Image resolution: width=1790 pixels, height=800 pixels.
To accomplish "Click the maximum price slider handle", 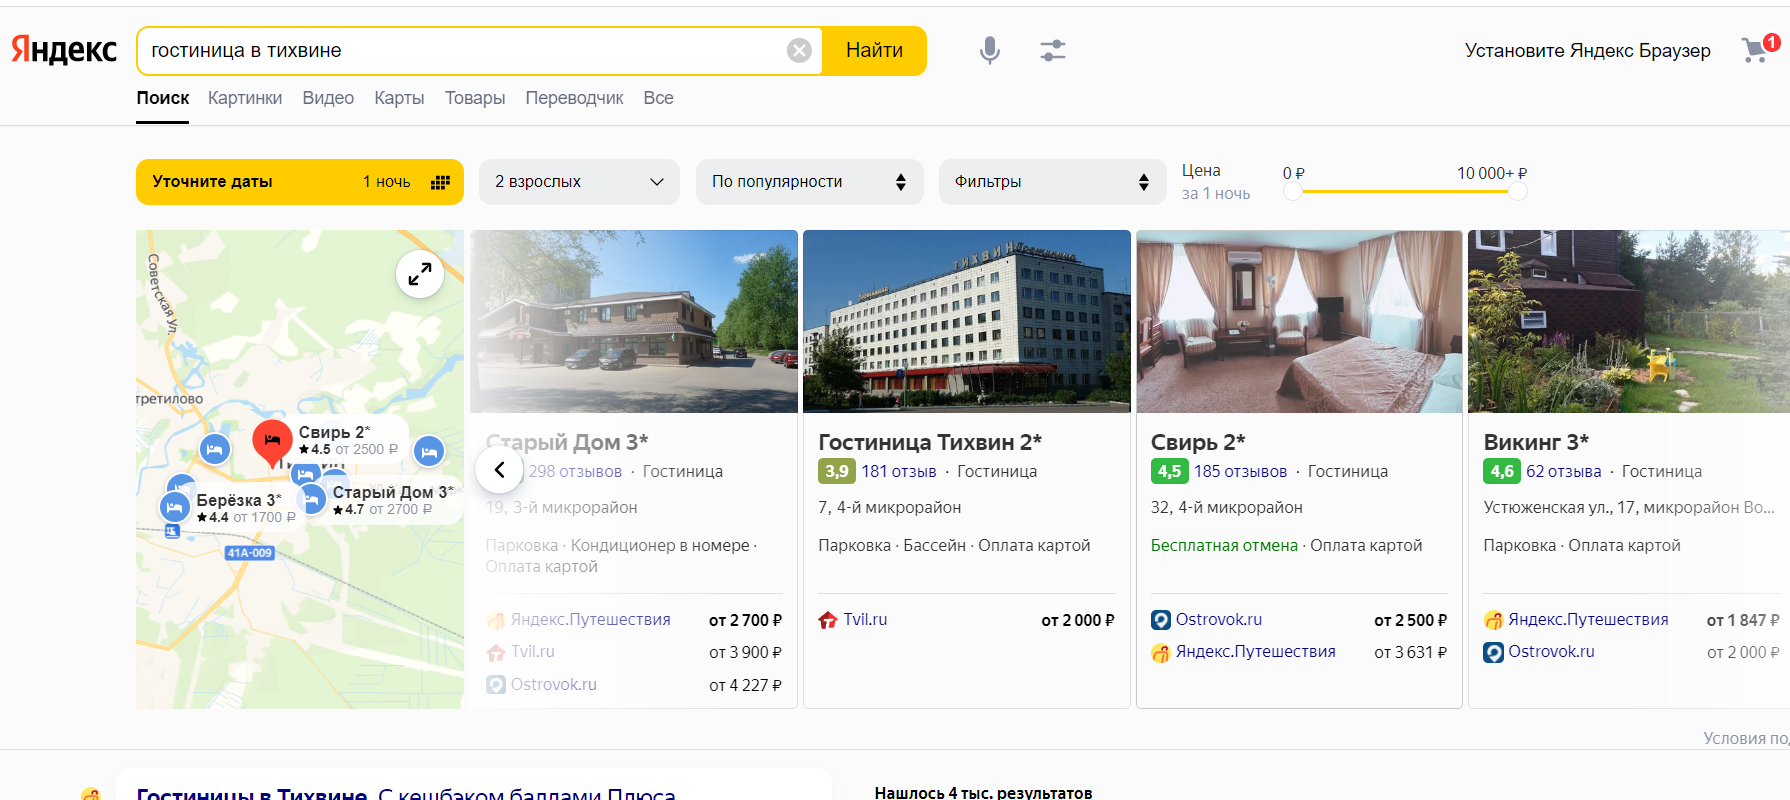I will (x=1518, y=191).
